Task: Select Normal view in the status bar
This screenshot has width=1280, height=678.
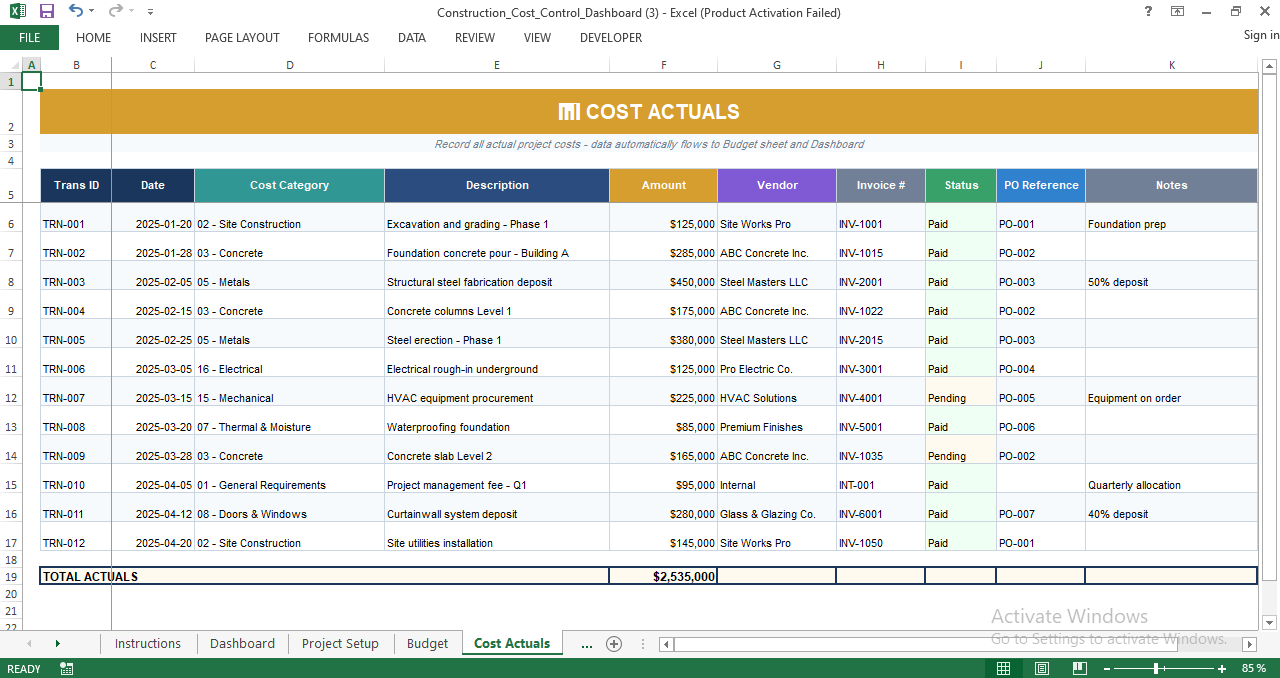Action: (x=1003, y=668)
